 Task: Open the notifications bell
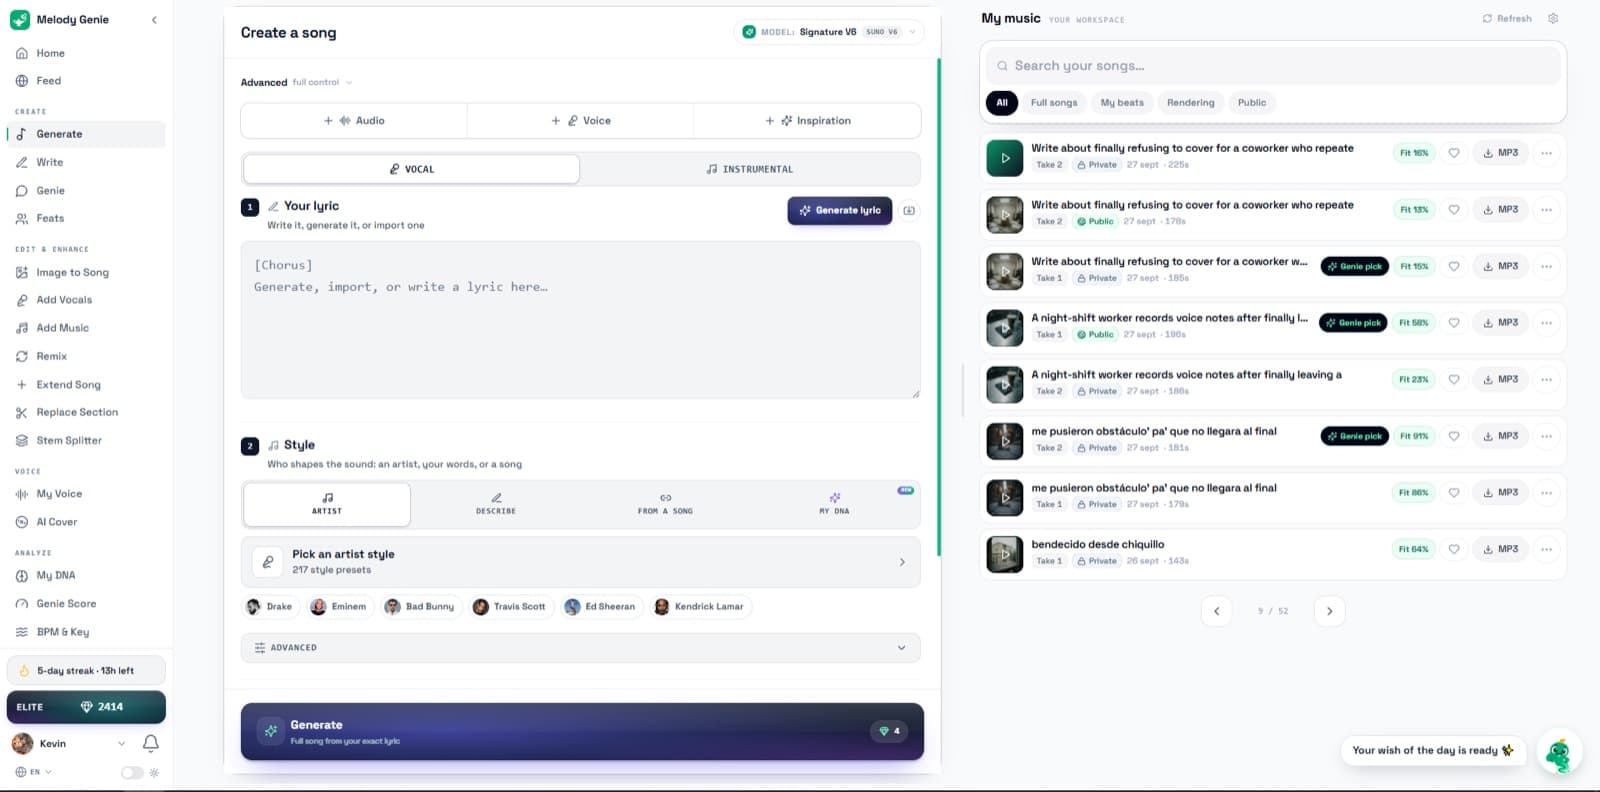click(151, 743)
